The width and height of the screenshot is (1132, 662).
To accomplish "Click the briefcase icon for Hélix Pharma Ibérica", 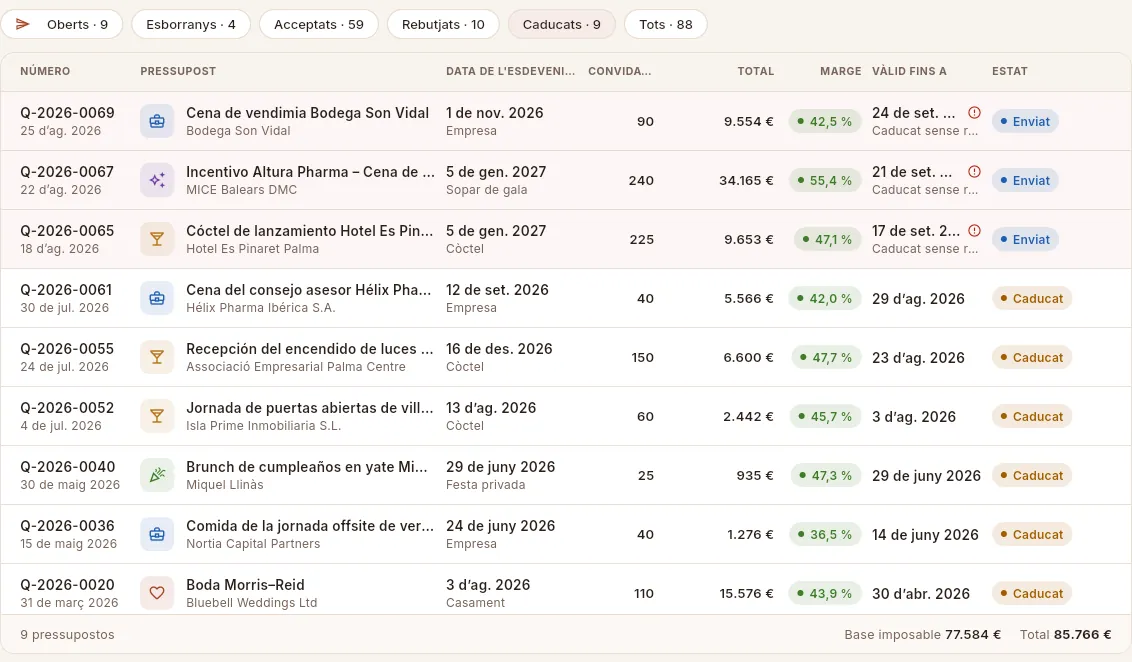I will point(157,298).
